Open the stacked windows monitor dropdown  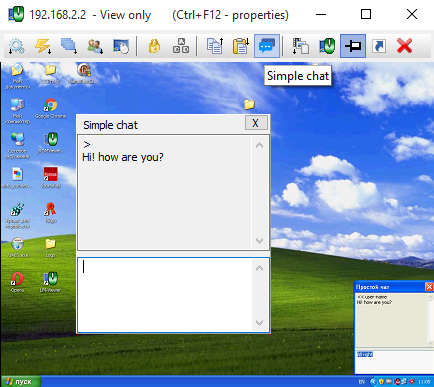[69, 46]
